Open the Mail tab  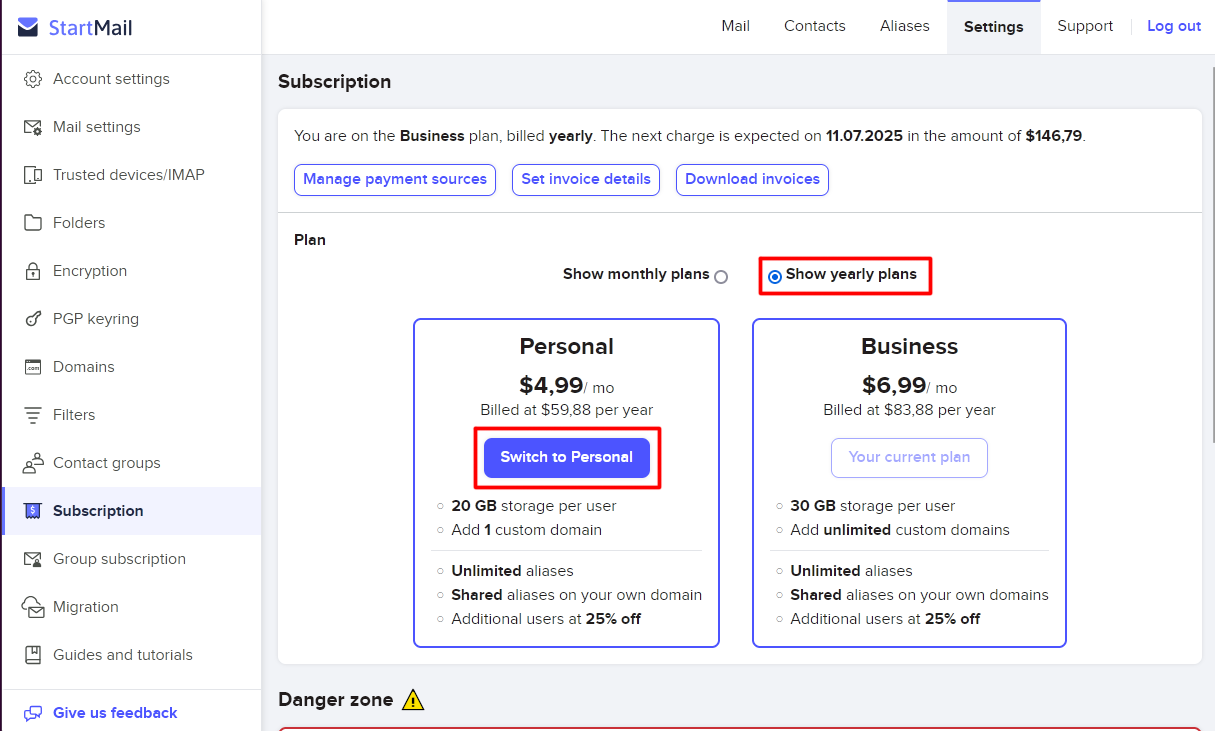(x=736, y=26)
